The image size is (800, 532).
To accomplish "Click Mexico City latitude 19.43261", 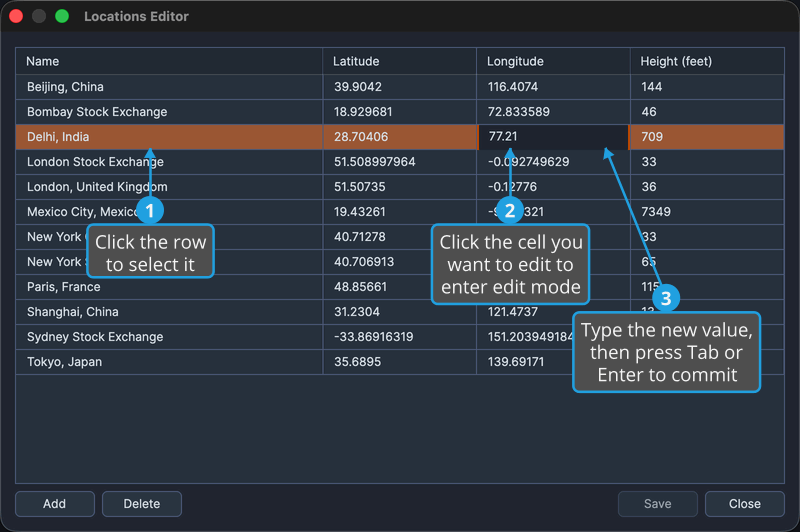I will [x=399, y=212].
